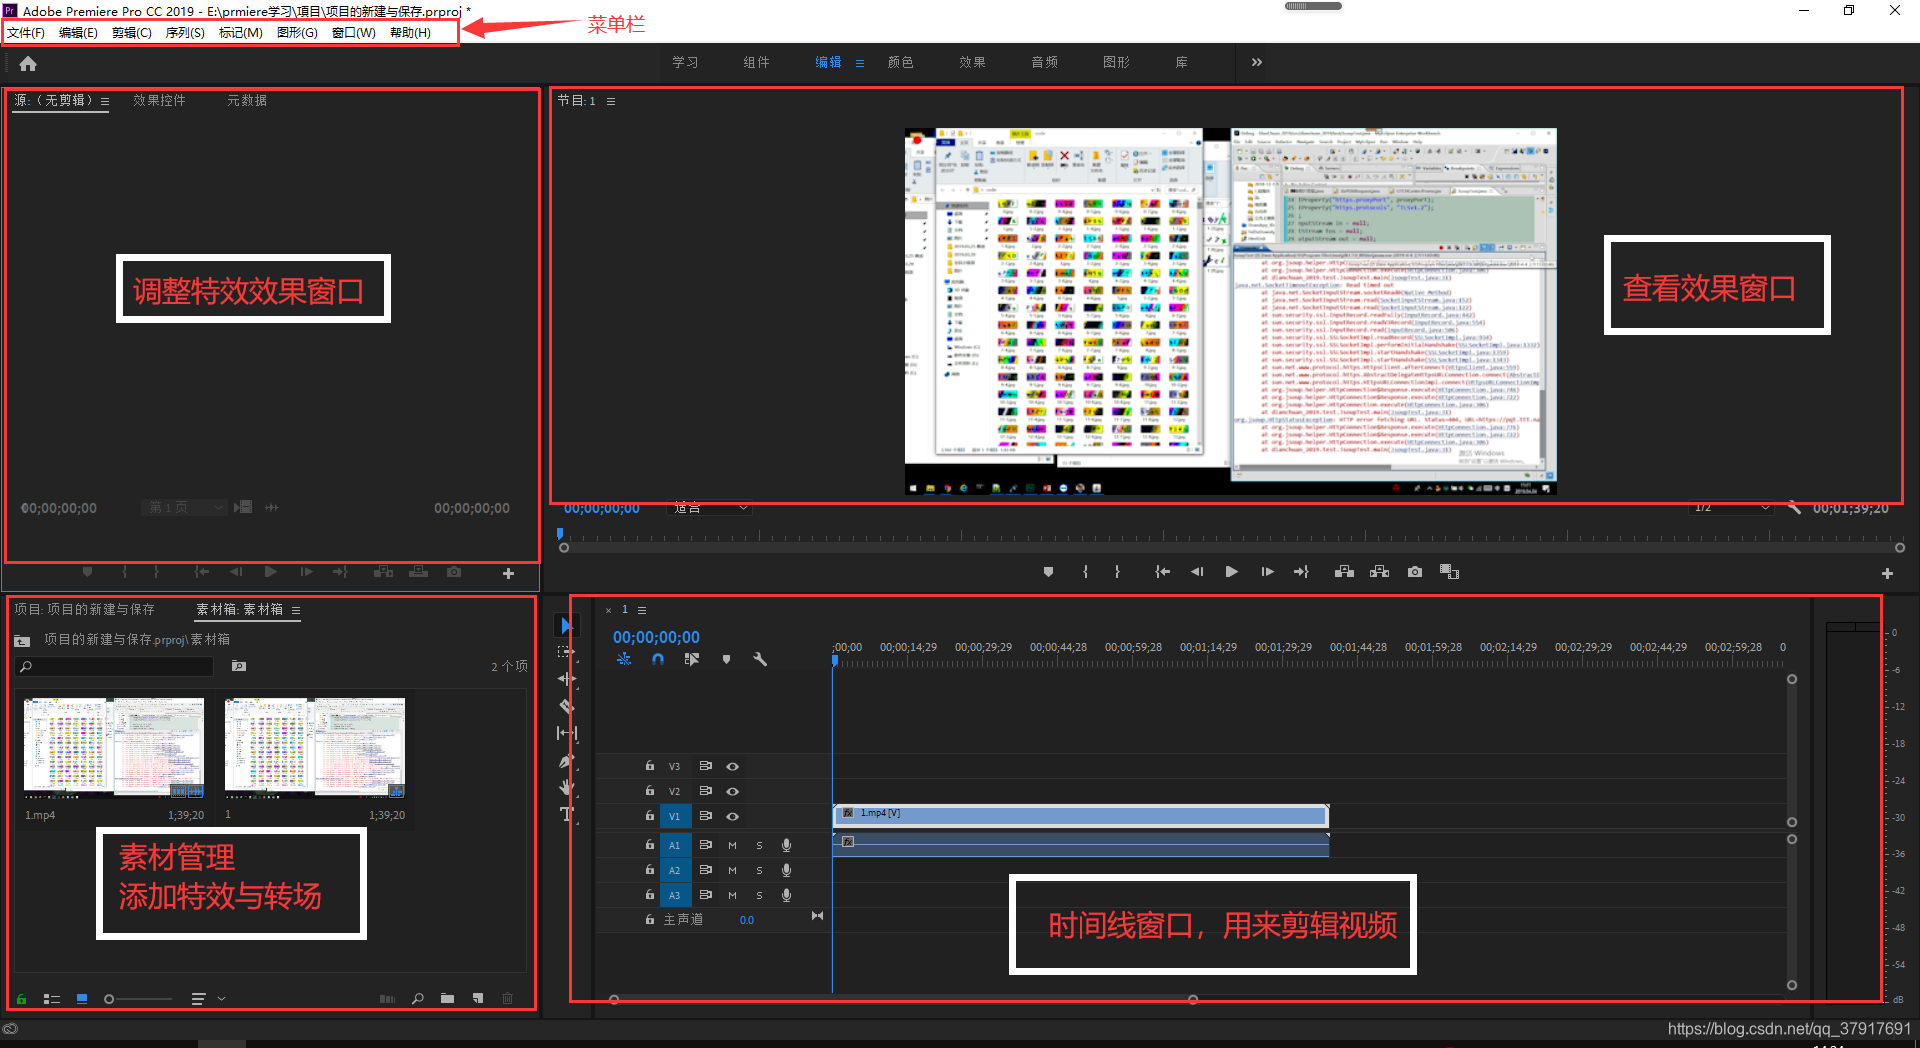Image resolution: width=1920 pixels, height=1048 pixels.
Task: Go to Out point in Program monitor
Action: coord(1301,572)
